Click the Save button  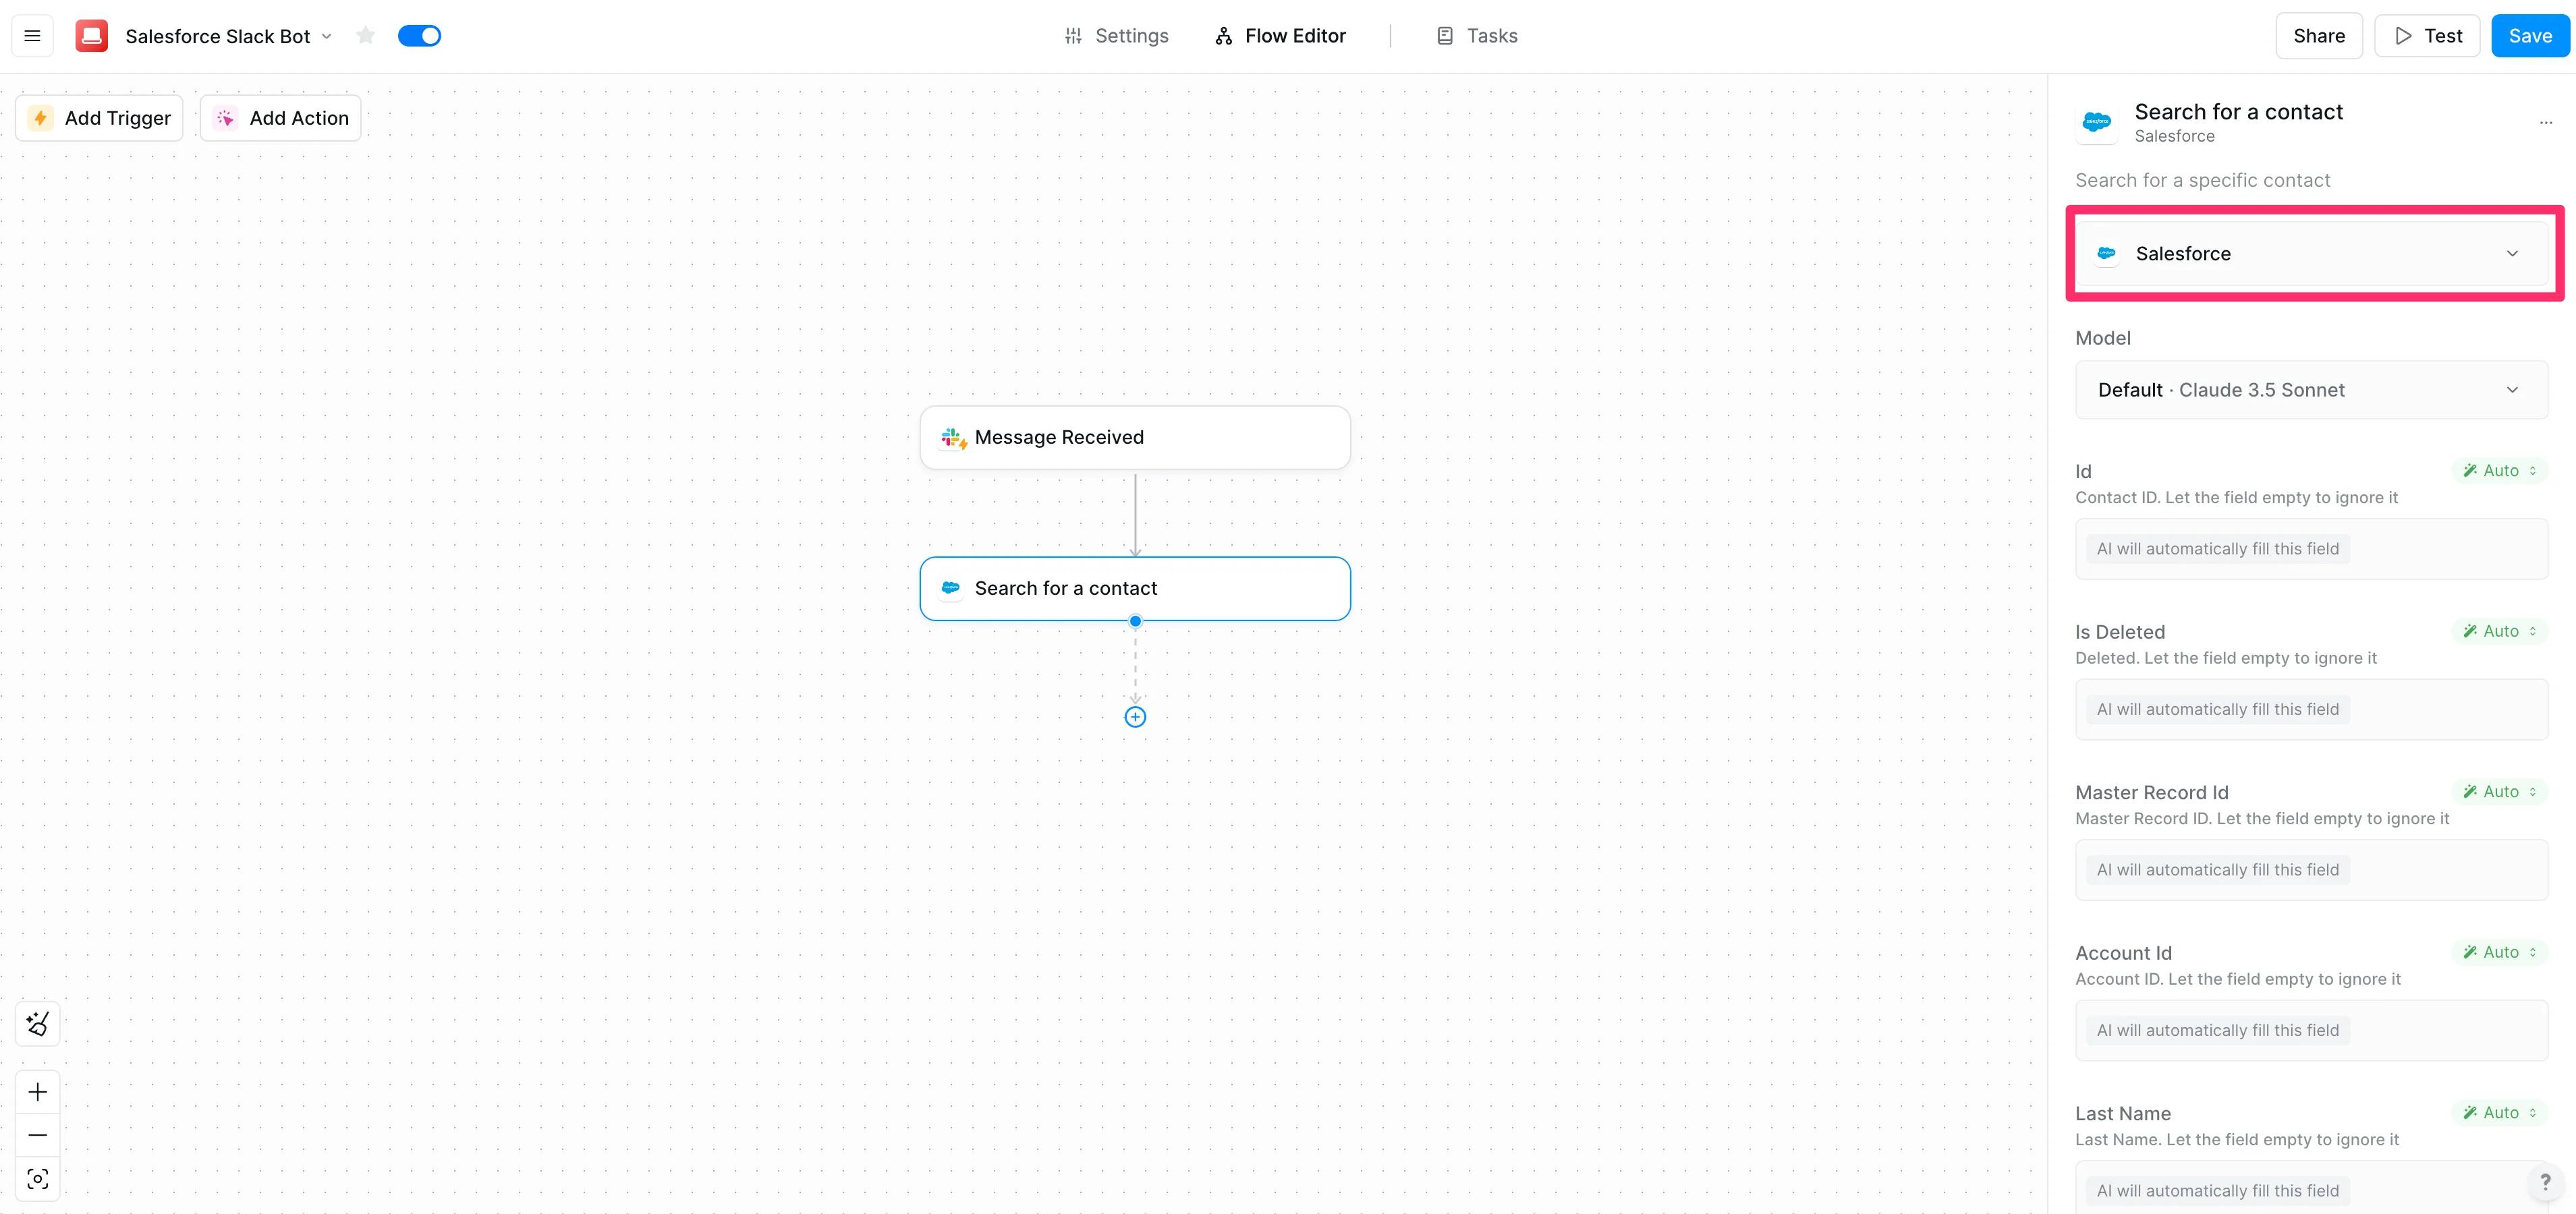pos(2529,36)
